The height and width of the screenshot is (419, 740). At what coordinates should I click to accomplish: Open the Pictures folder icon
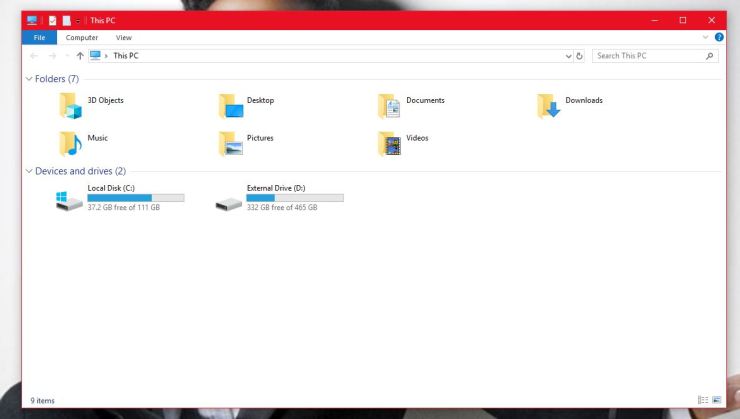[231, 143]
